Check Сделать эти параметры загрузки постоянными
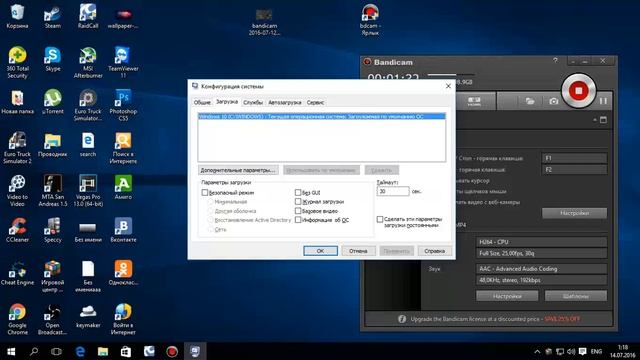Screen dimensions: 640x360 (380, 219)
